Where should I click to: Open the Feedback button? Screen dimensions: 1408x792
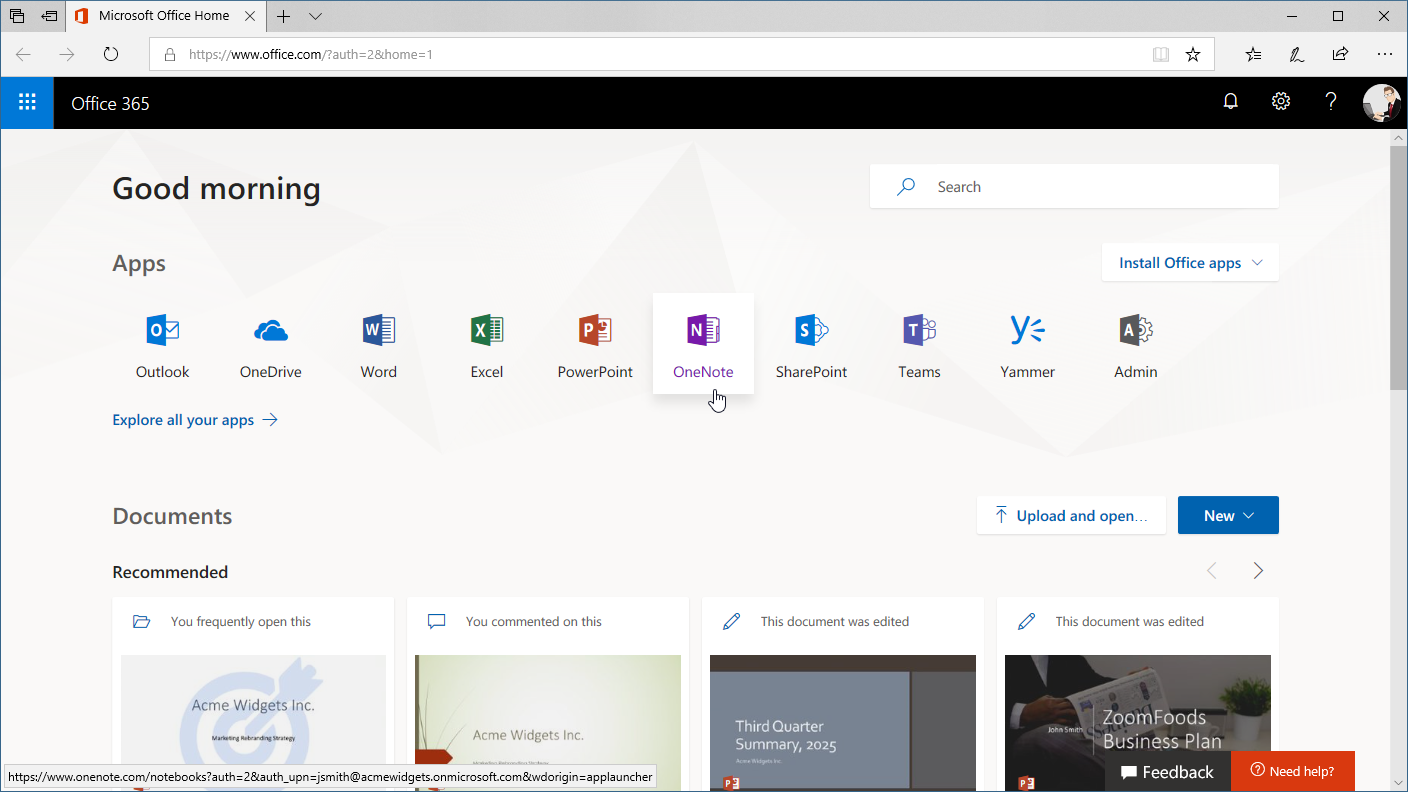pos(1168,772)
